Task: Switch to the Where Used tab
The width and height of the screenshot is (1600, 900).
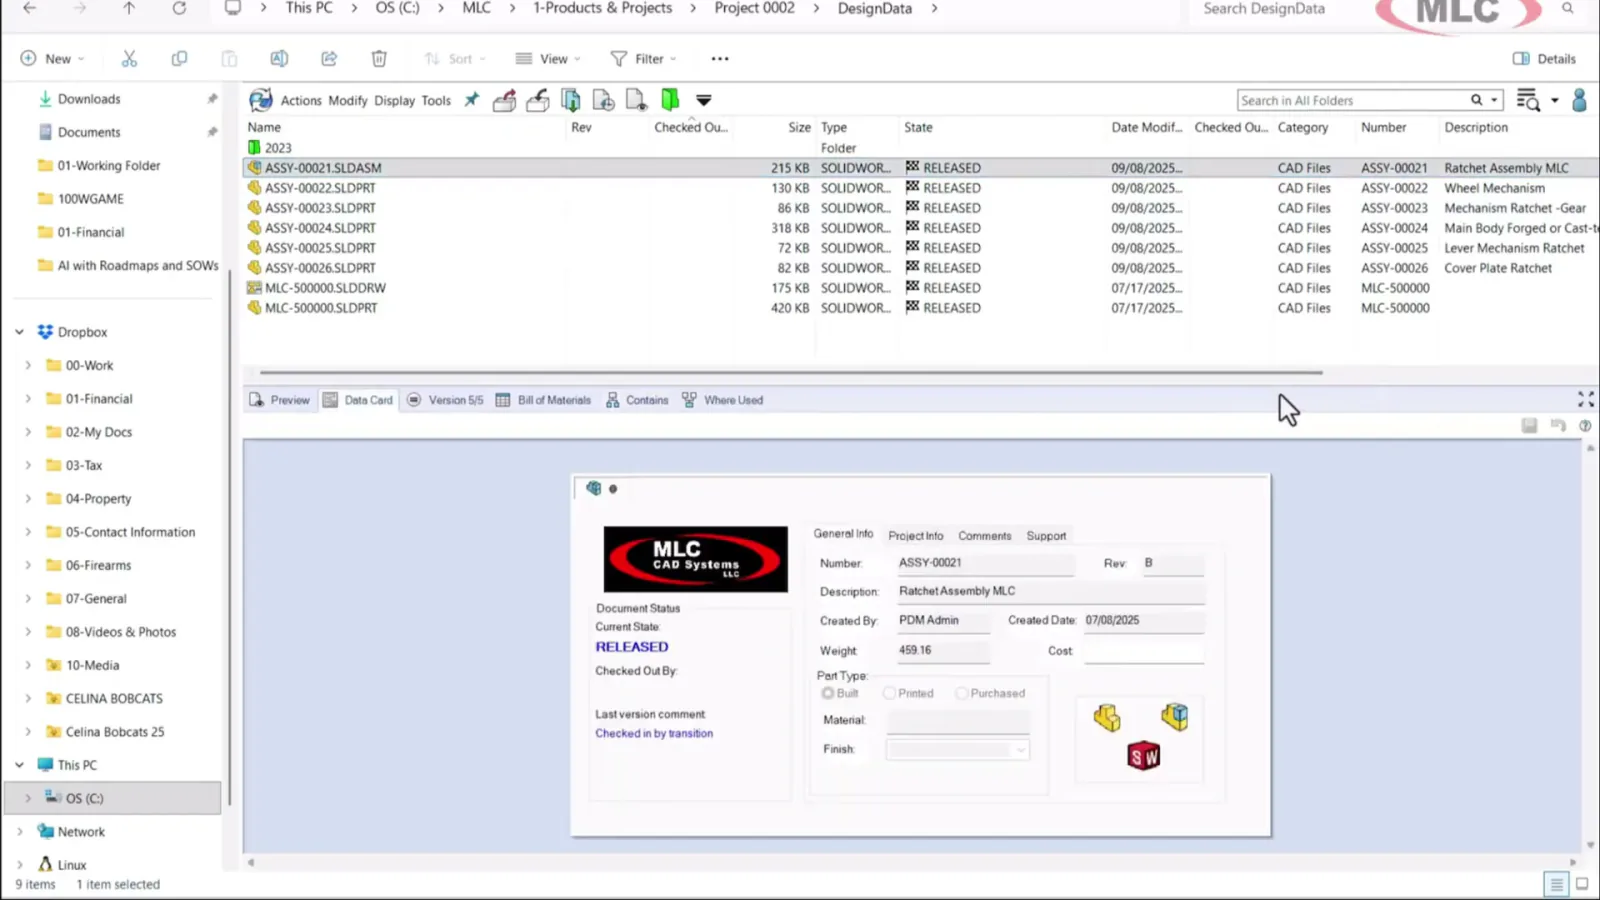Action: tap(722, 400)
